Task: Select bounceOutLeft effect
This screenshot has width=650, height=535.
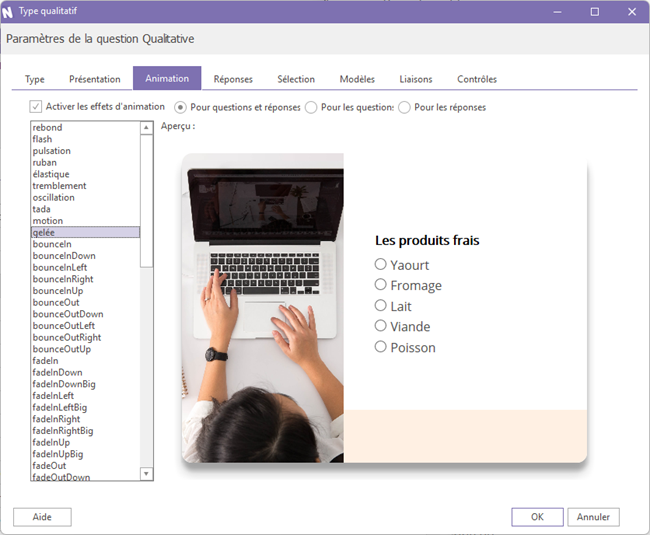Action: tap(86, 326)
